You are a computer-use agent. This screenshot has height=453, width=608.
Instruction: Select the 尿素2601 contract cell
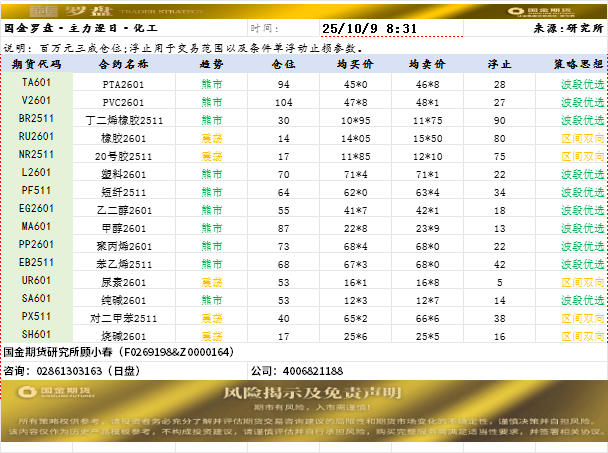click(124, 282)
